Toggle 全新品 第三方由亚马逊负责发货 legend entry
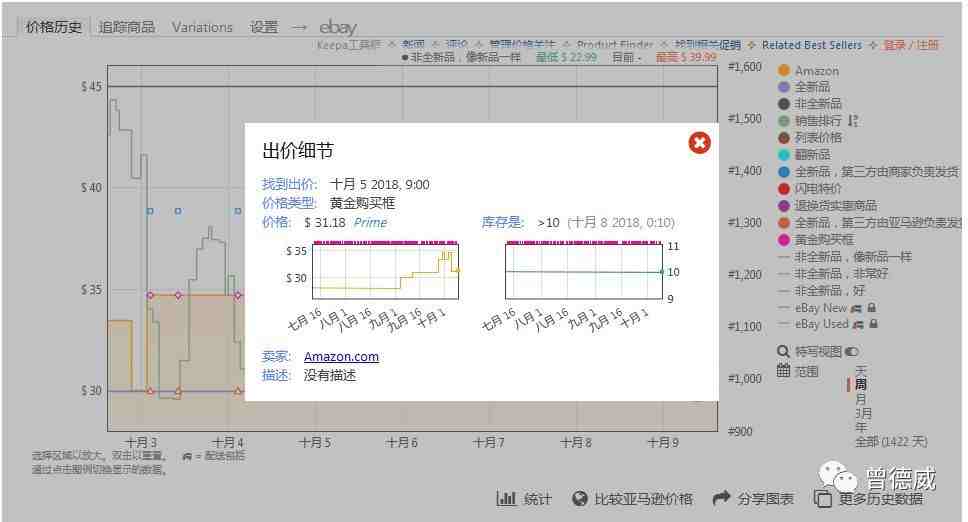Viewport: 968px width, 522px height. (869, 222)
